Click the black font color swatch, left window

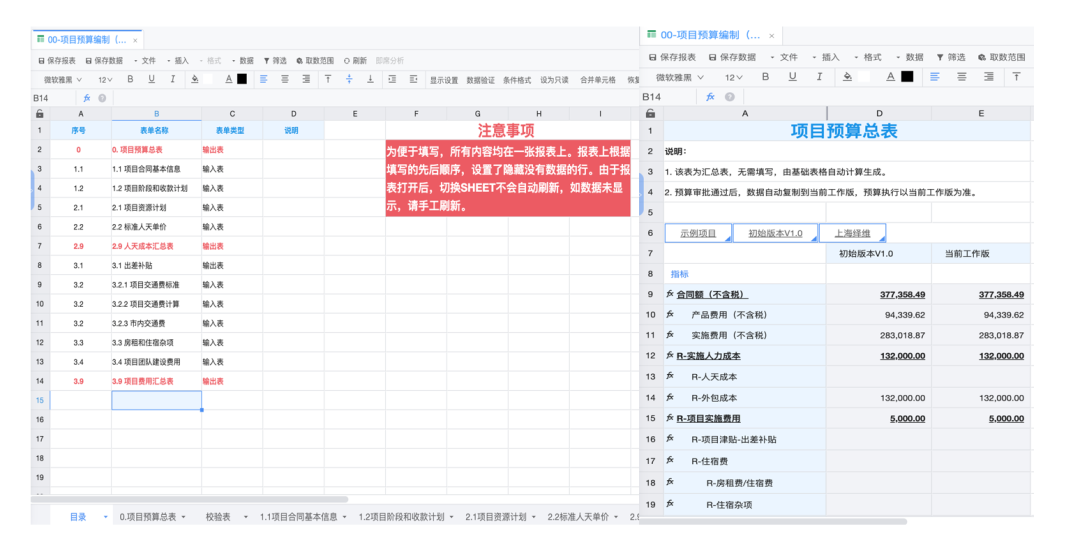242,79
